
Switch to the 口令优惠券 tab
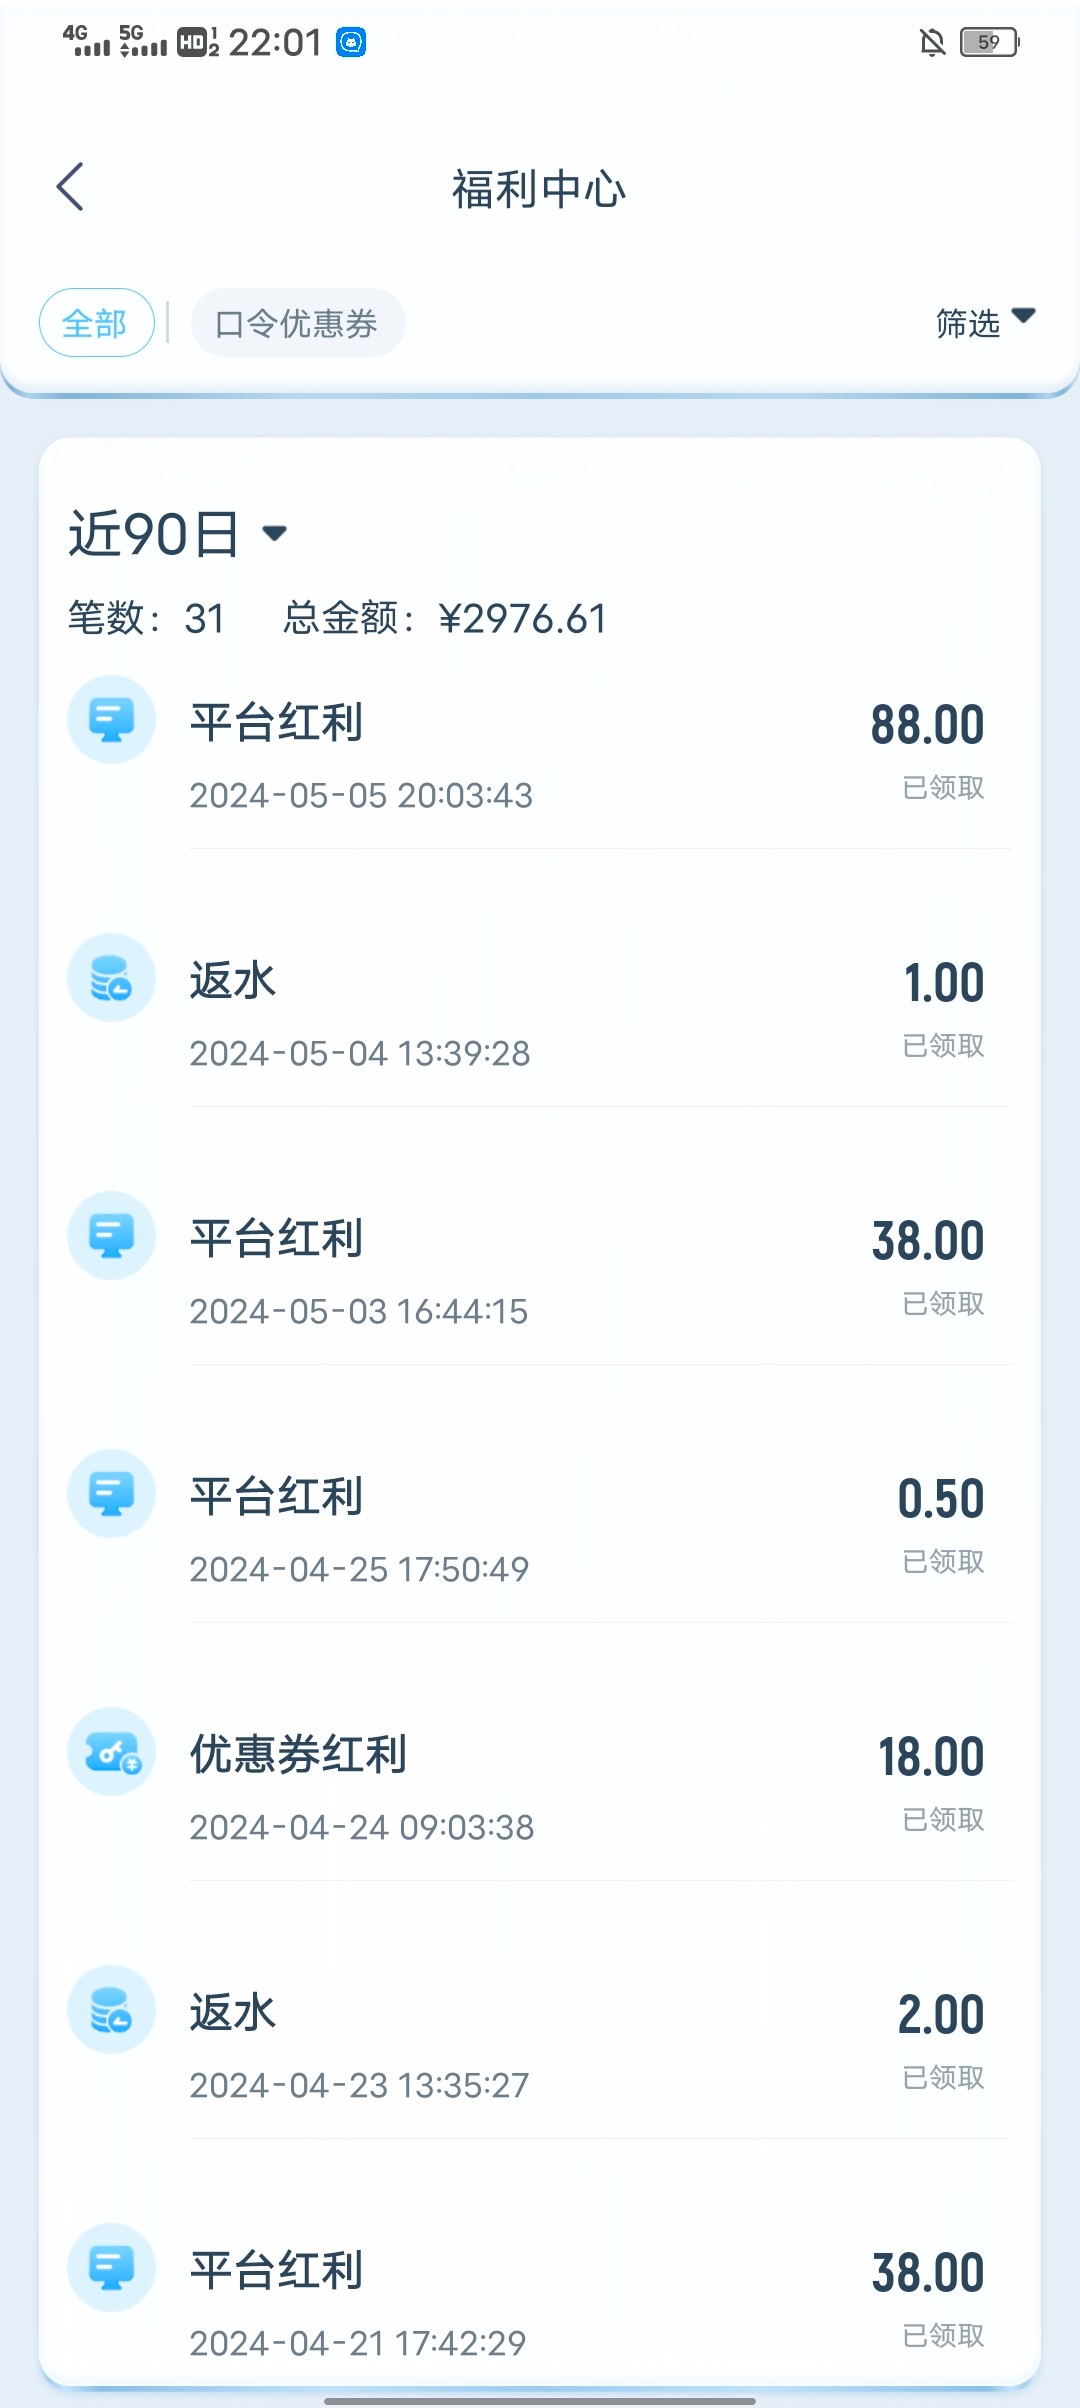click(297, 323)
